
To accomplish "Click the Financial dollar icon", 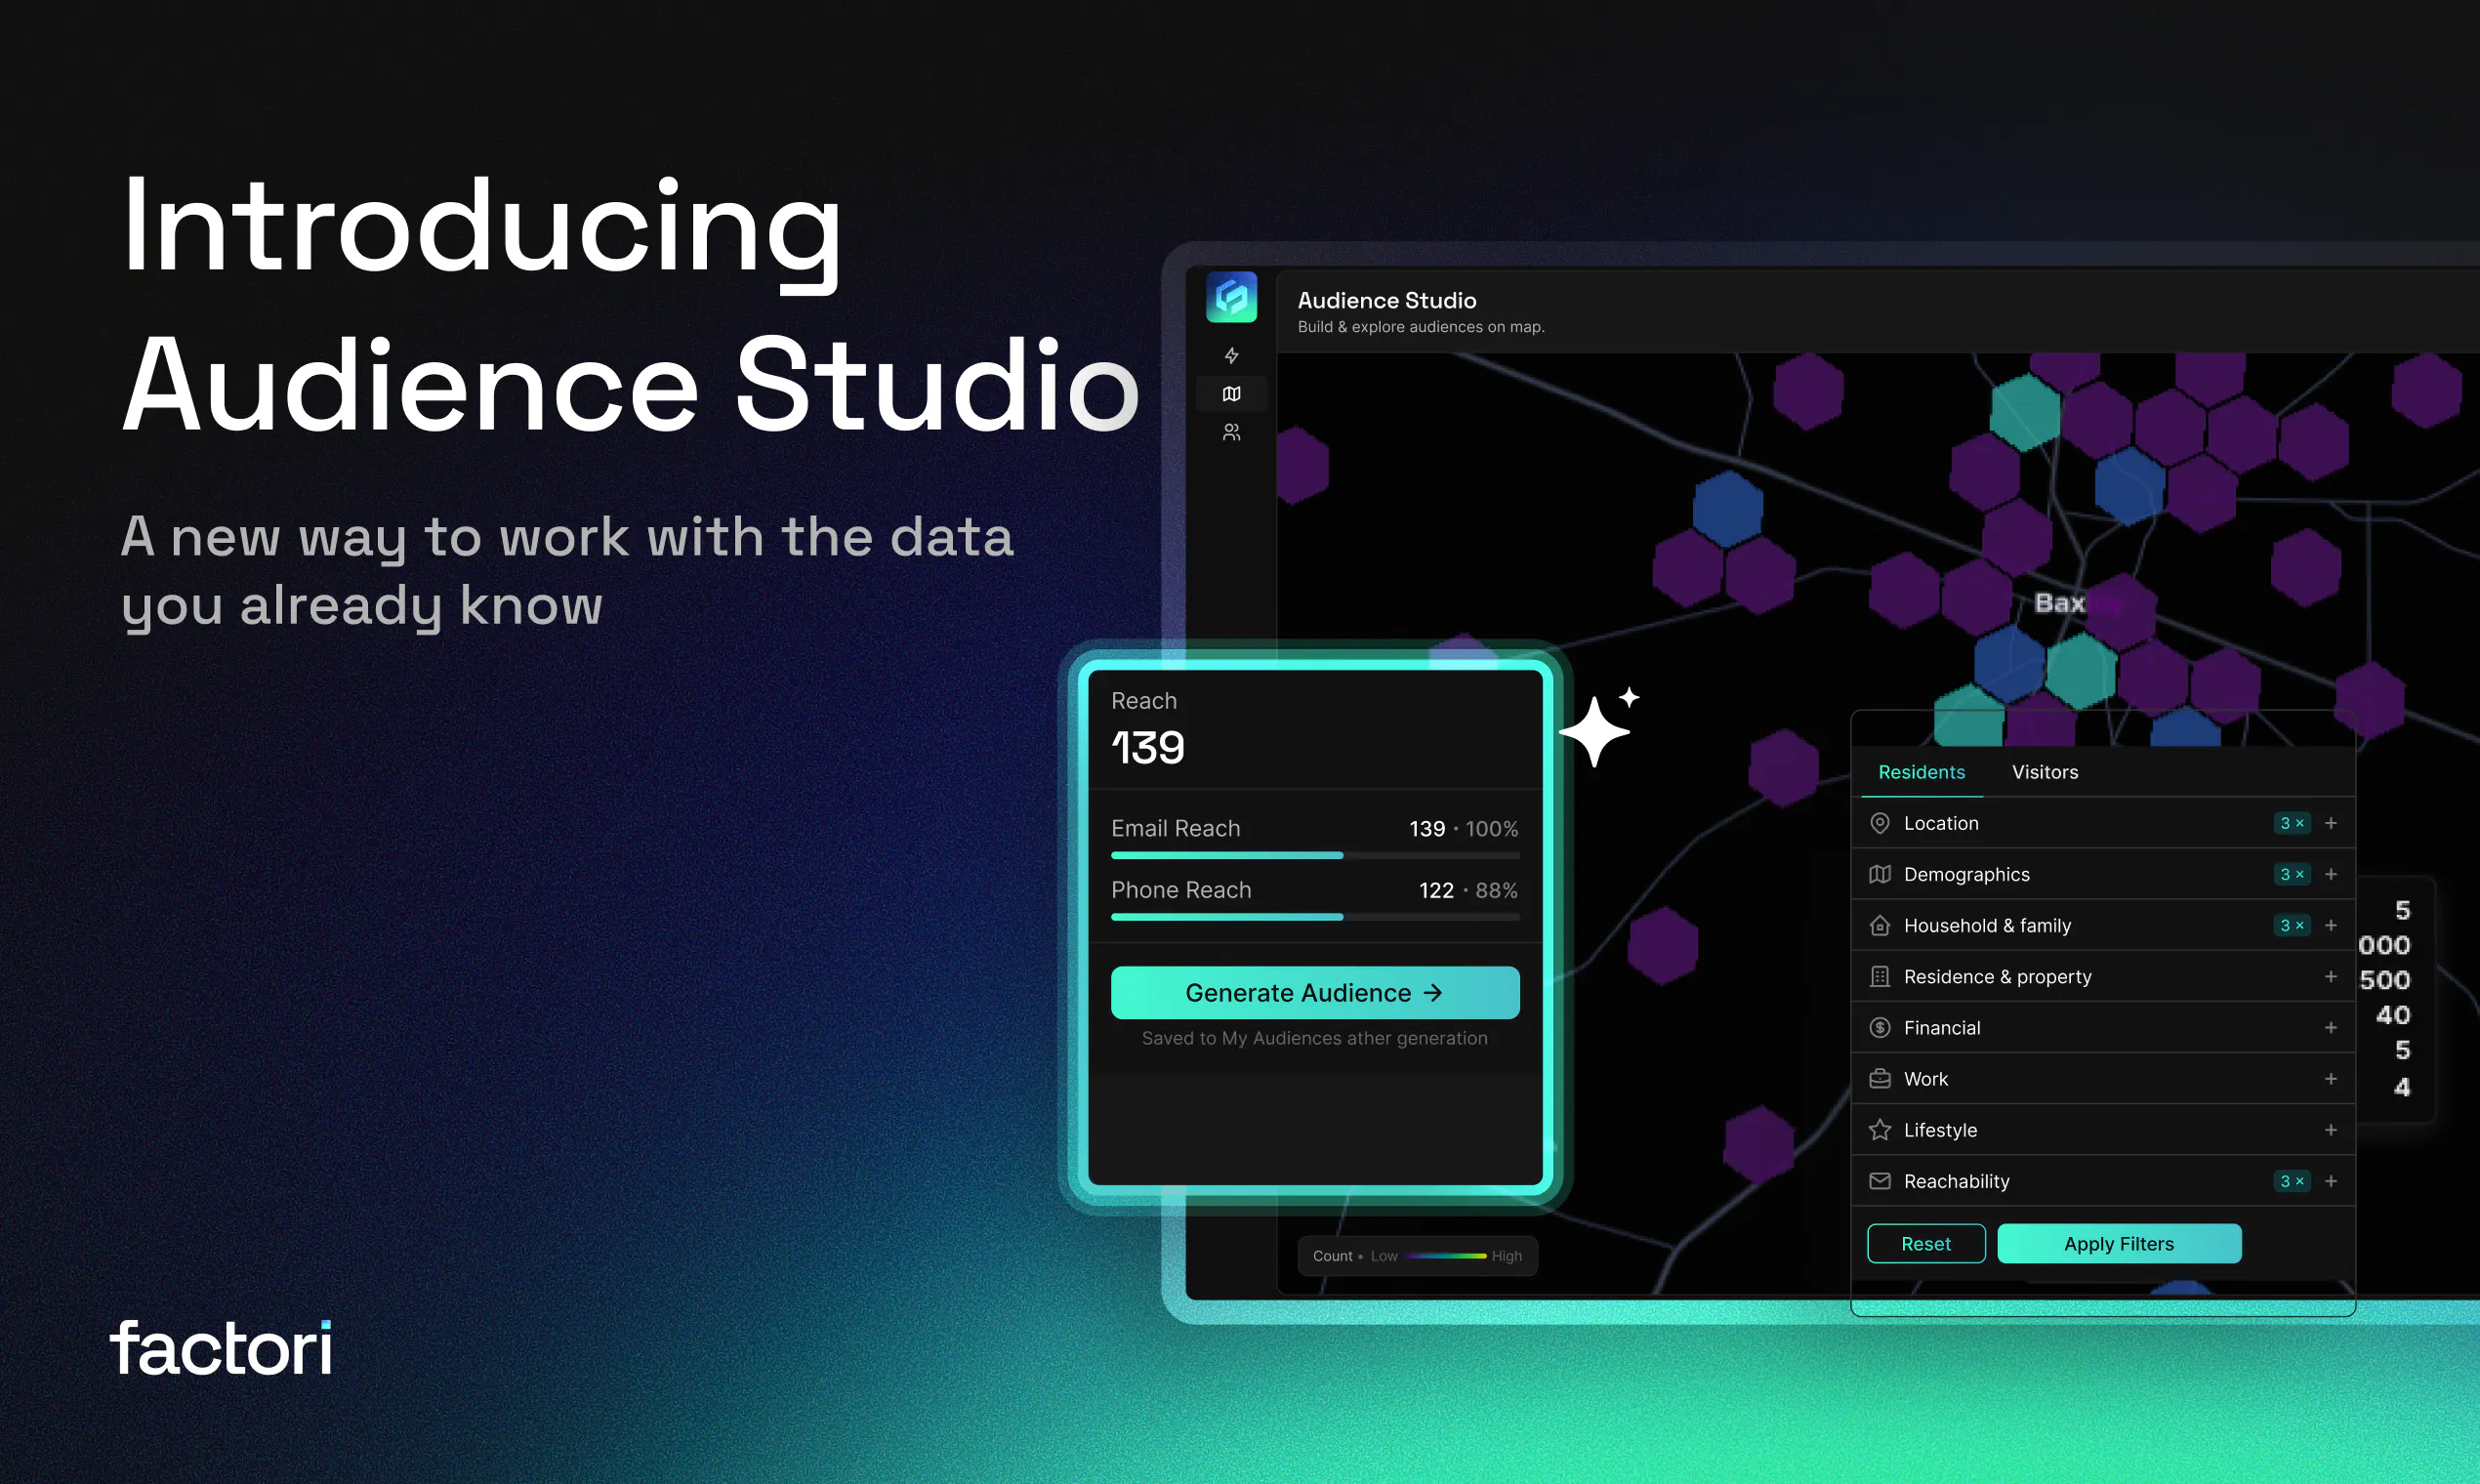I will 1879,1027.
